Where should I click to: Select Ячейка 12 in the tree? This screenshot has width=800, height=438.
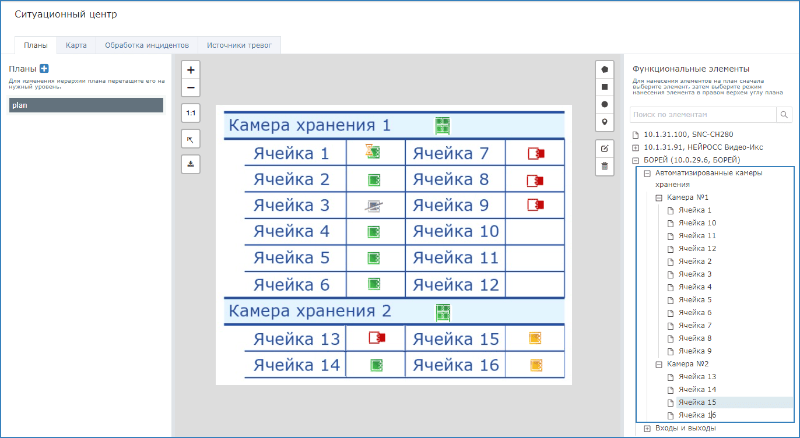tap(697, 249)
